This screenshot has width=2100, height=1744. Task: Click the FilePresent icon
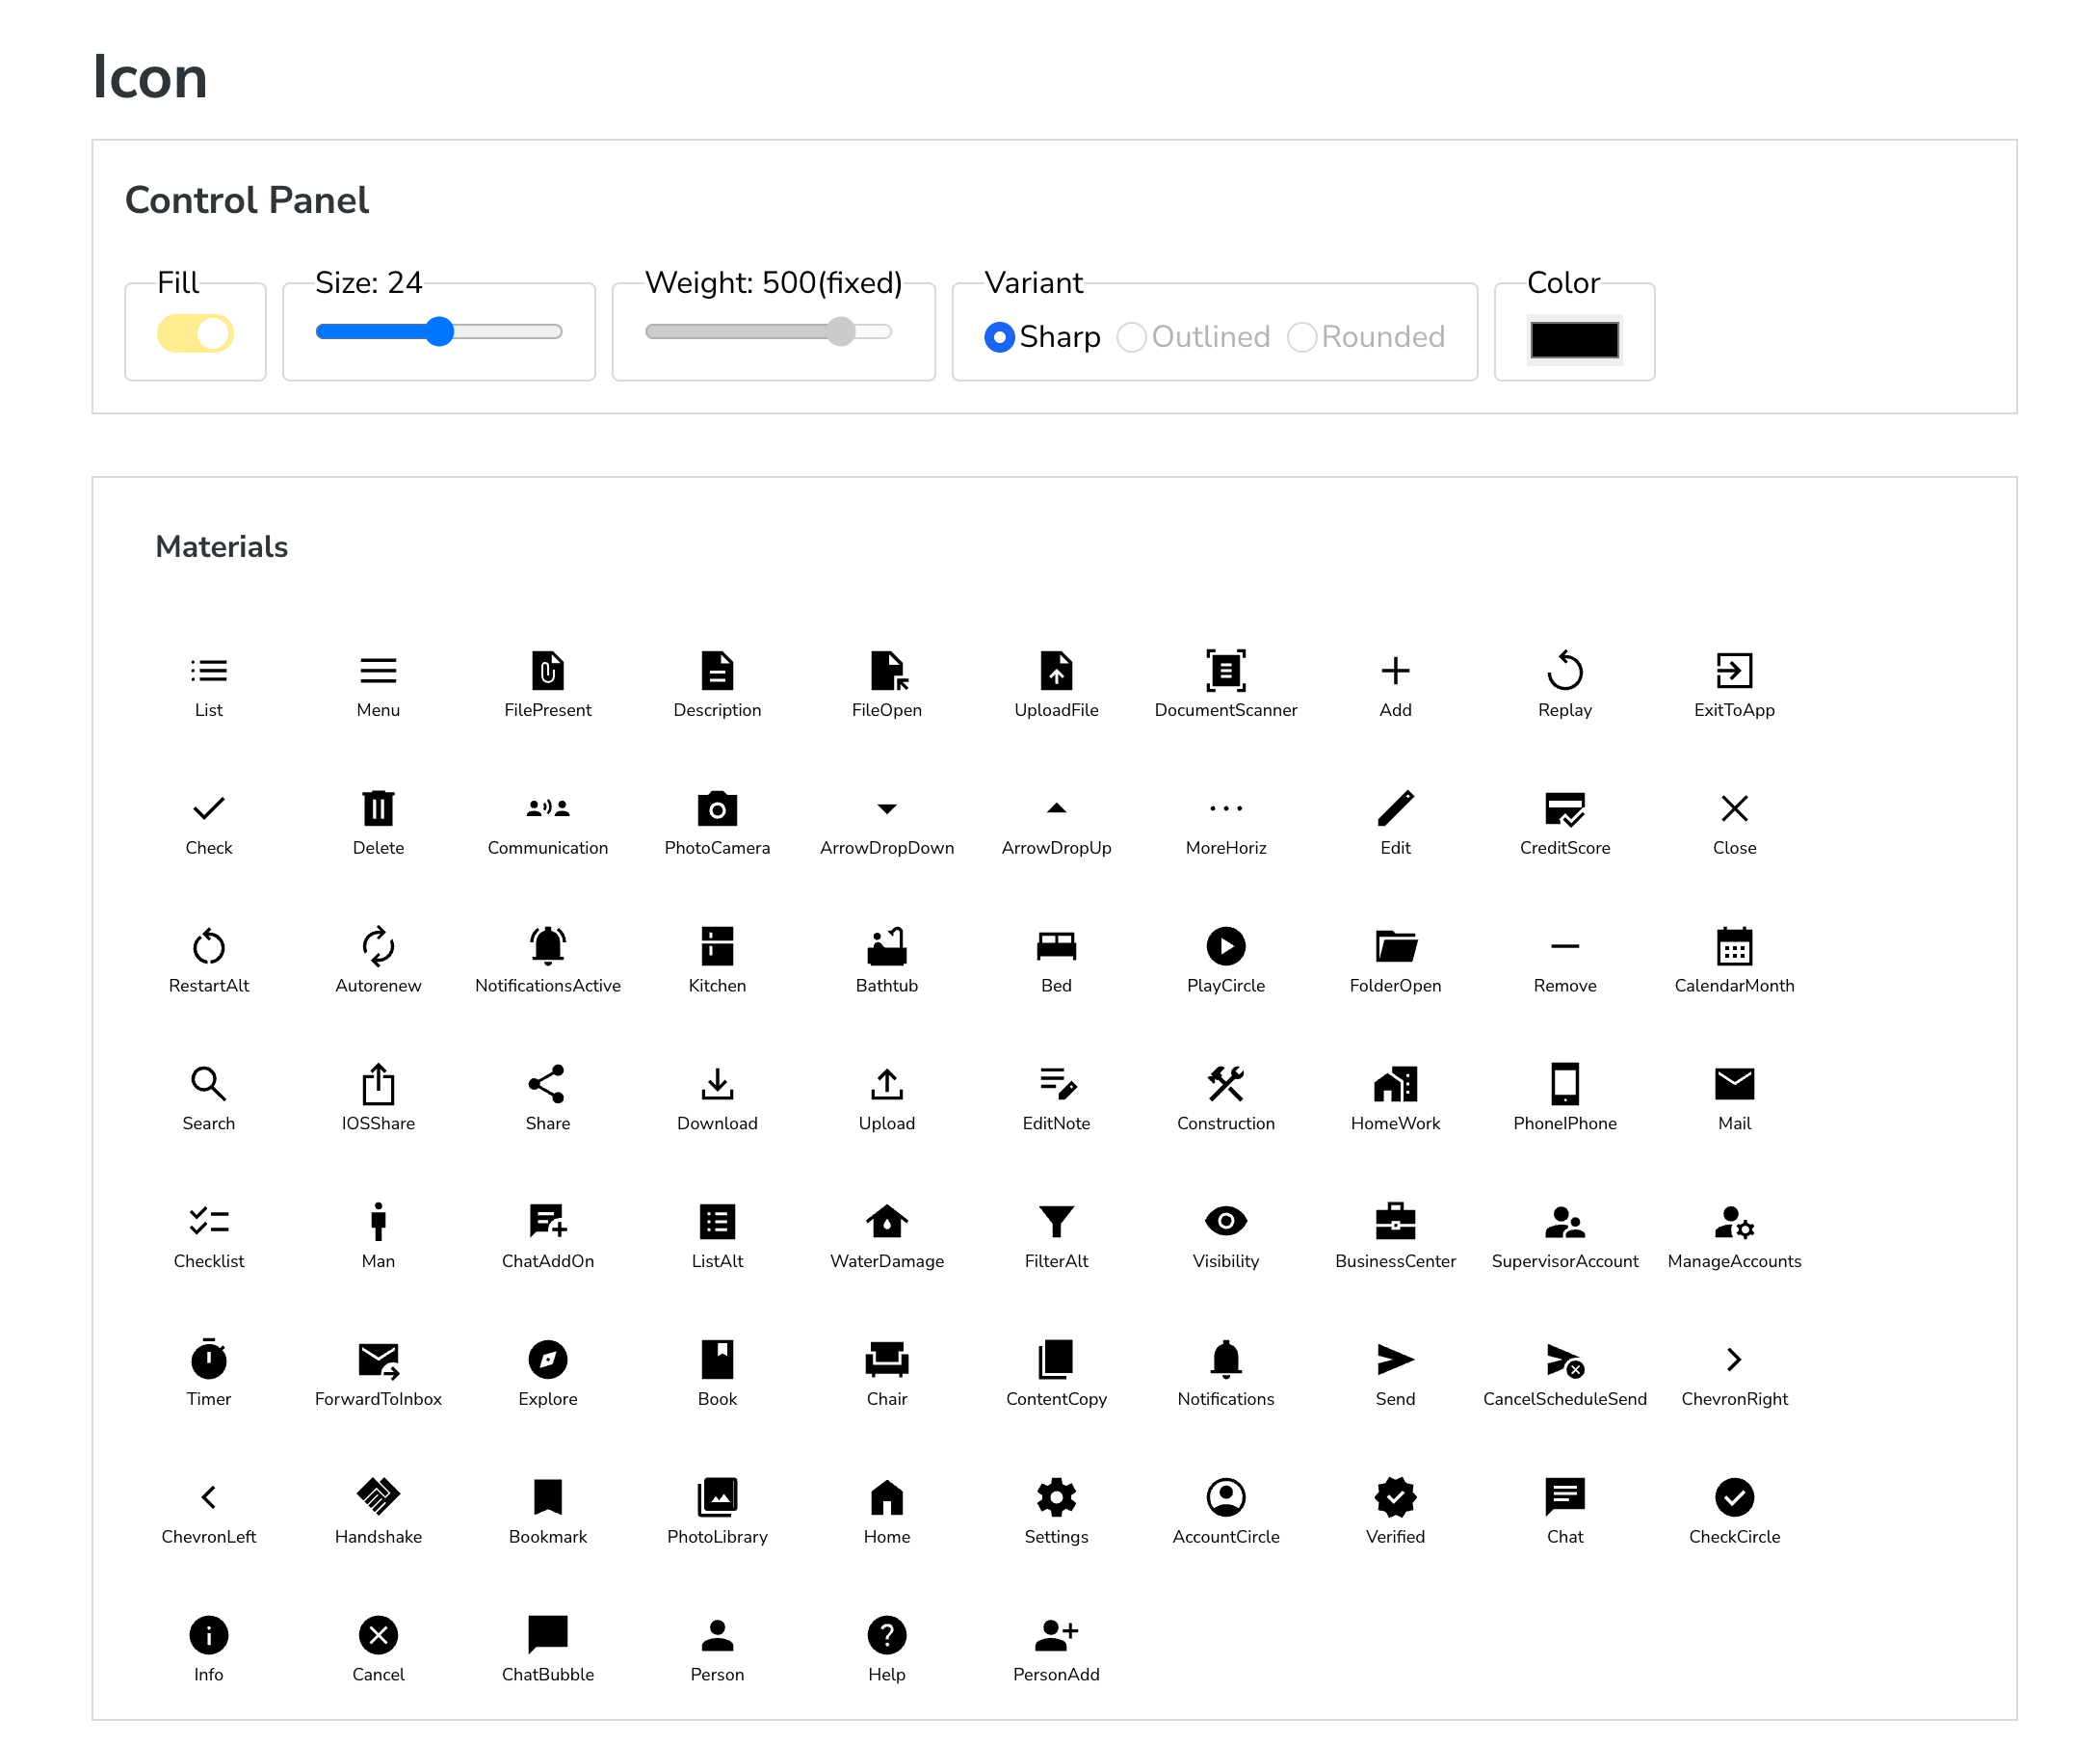[547, 670]
